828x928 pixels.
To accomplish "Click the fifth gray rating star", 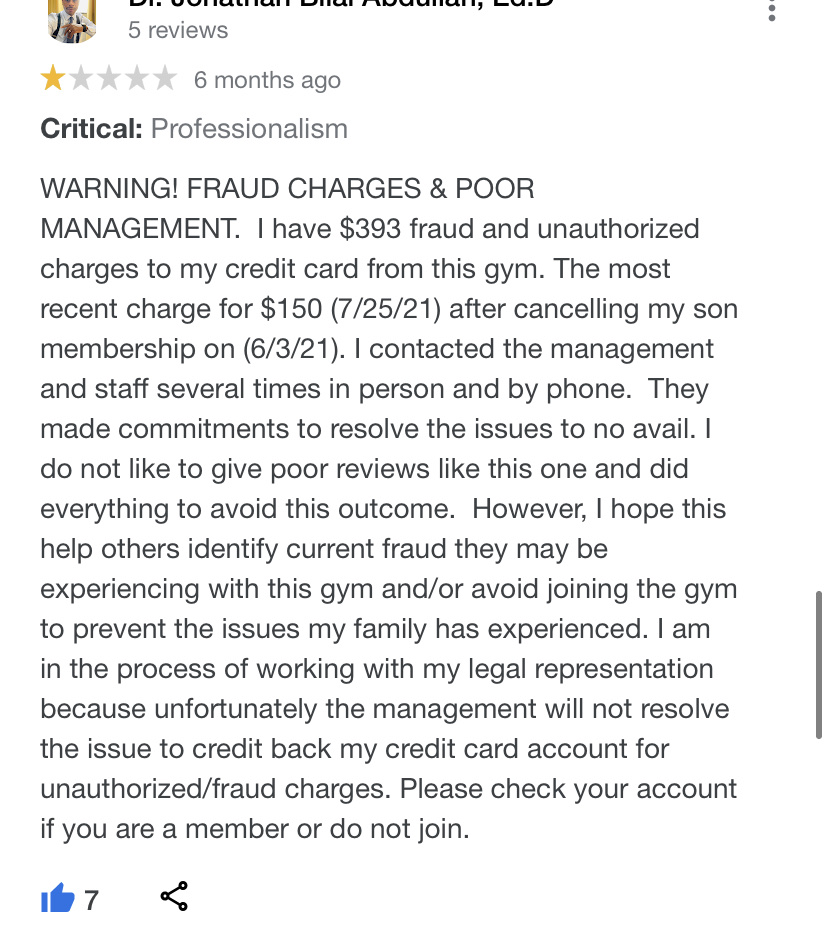I will click(164, 79).
